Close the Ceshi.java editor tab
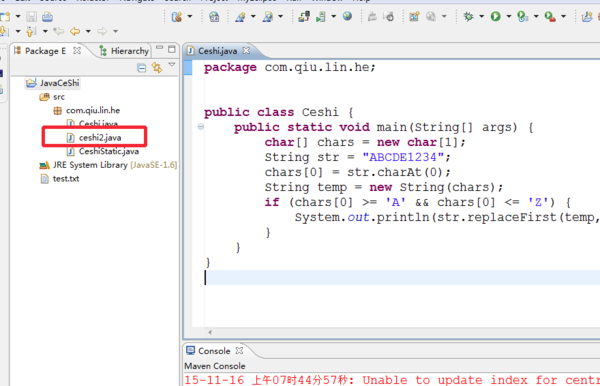600x386 pixels. [246, 50]
